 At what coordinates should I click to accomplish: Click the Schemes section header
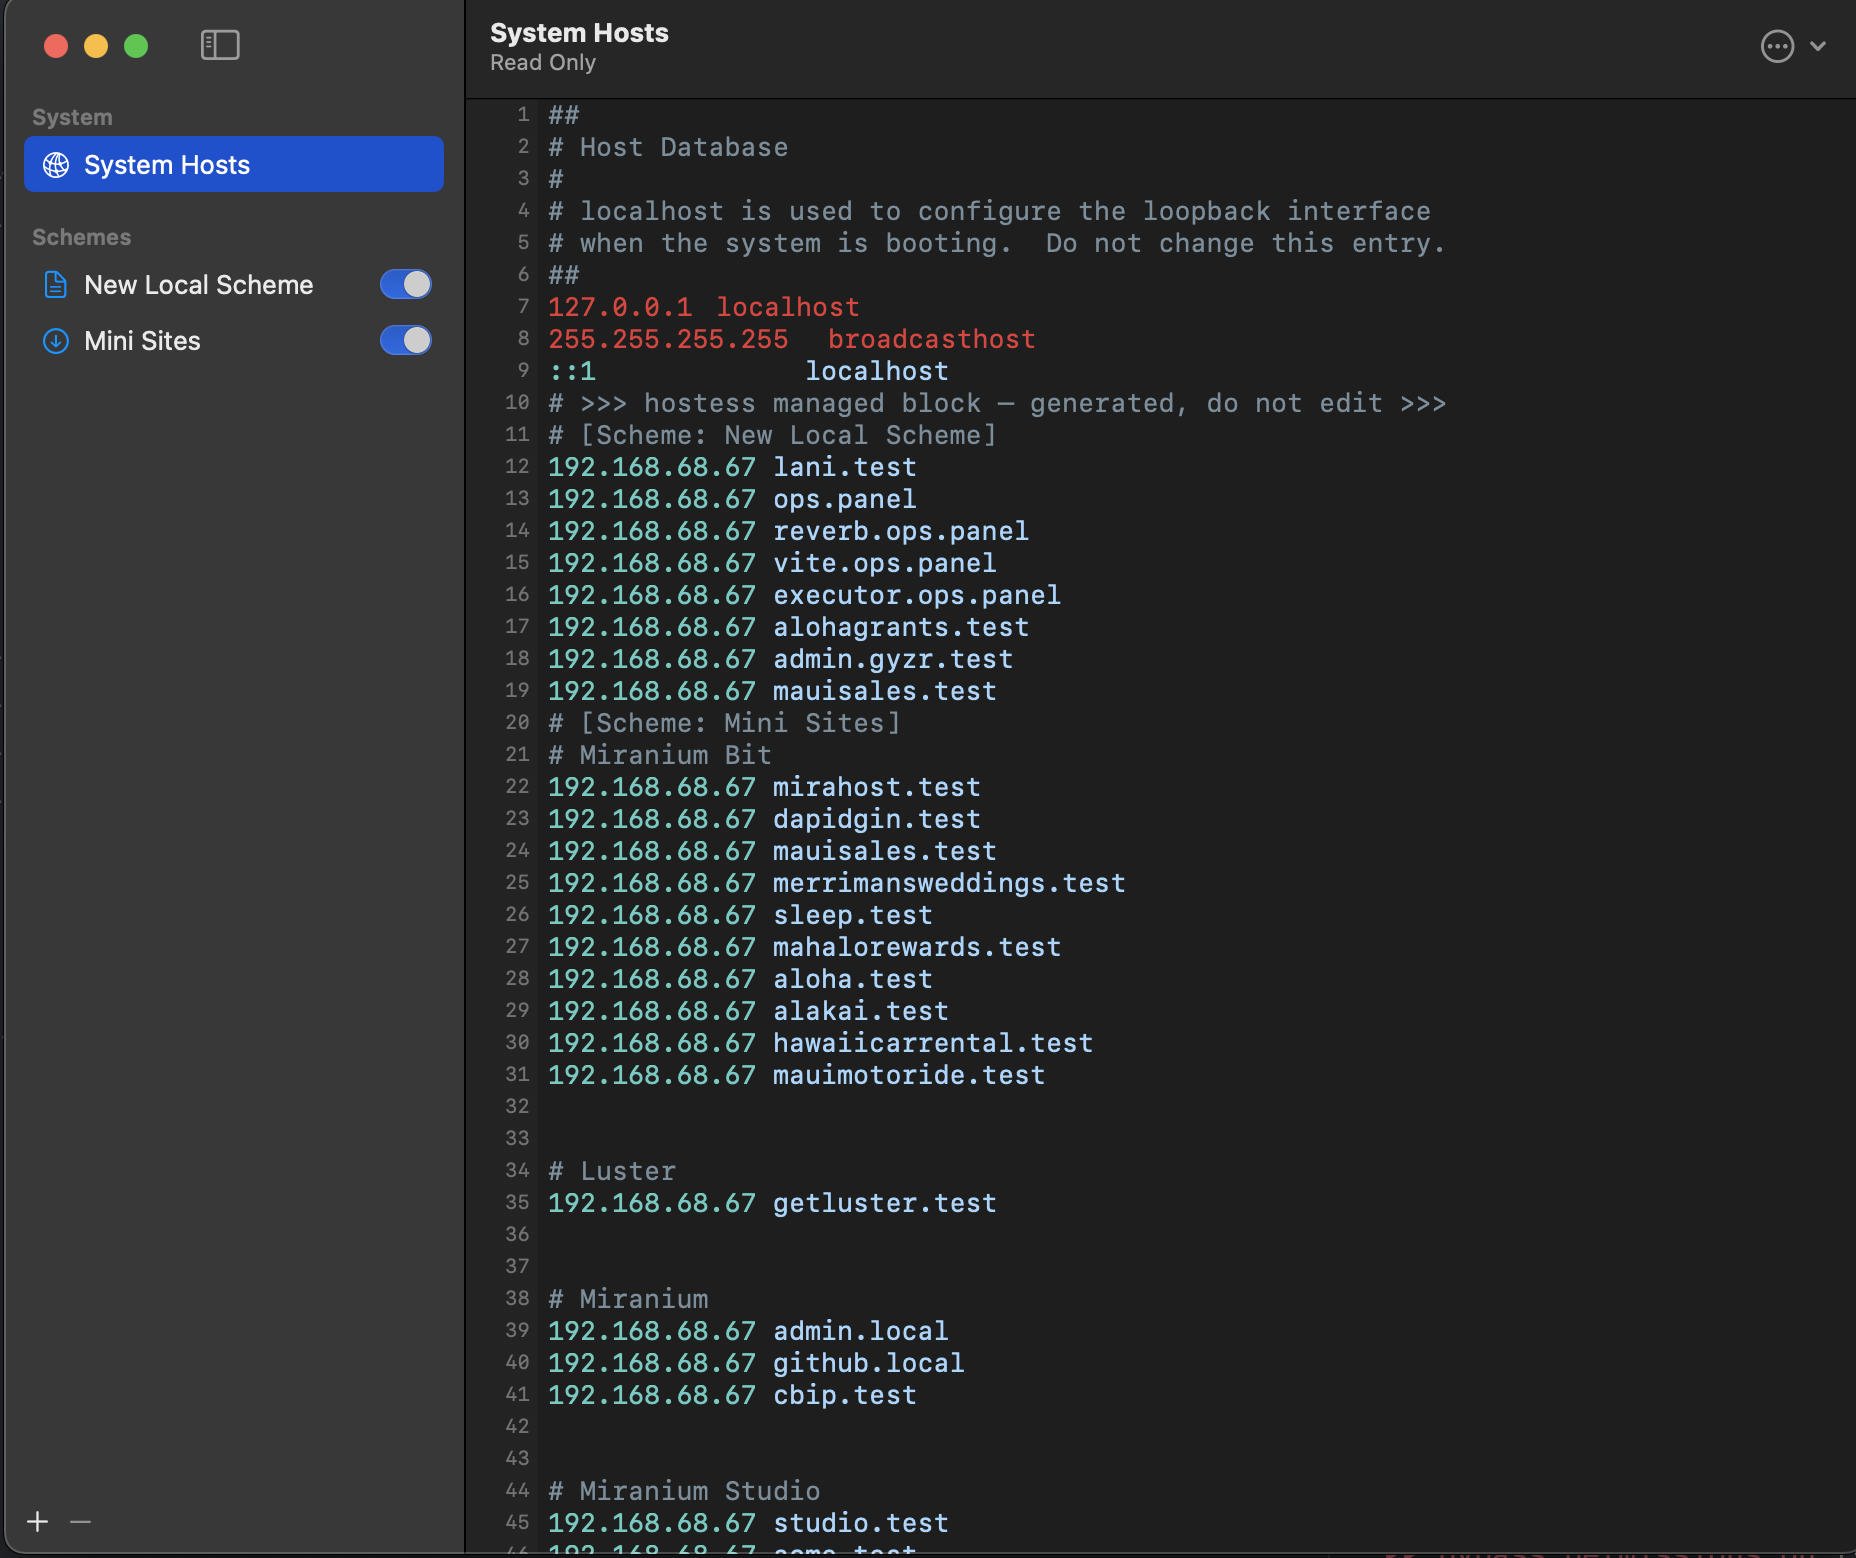pyautogui.click(x=82, y=237)
